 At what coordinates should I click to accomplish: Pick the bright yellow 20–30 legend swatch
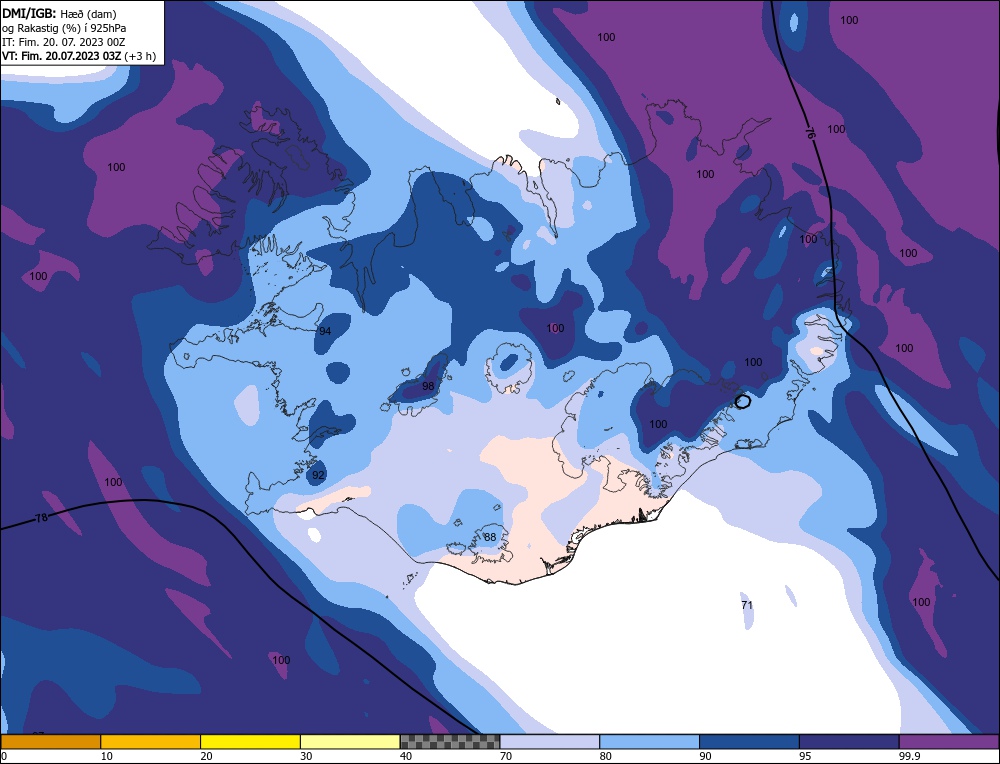coord(250,742)
